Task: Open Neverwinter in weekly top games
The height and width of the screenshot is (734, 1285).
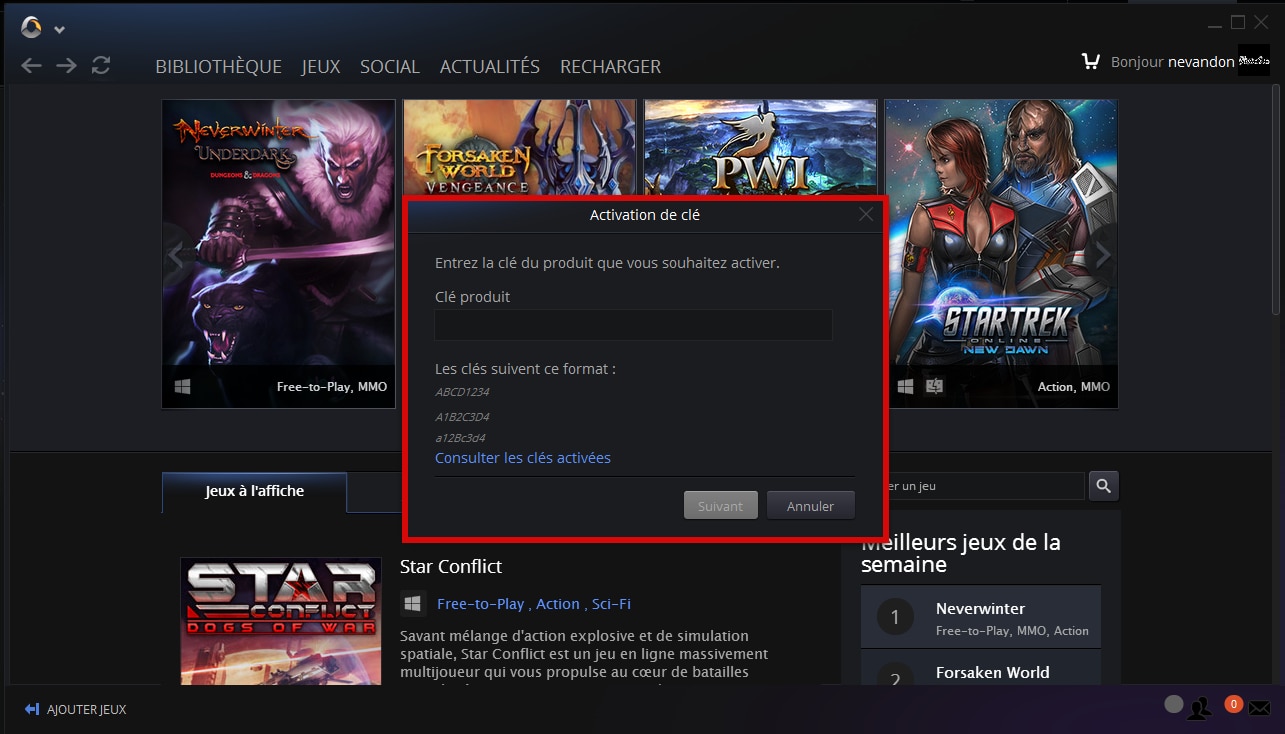Action: [981, 617]
